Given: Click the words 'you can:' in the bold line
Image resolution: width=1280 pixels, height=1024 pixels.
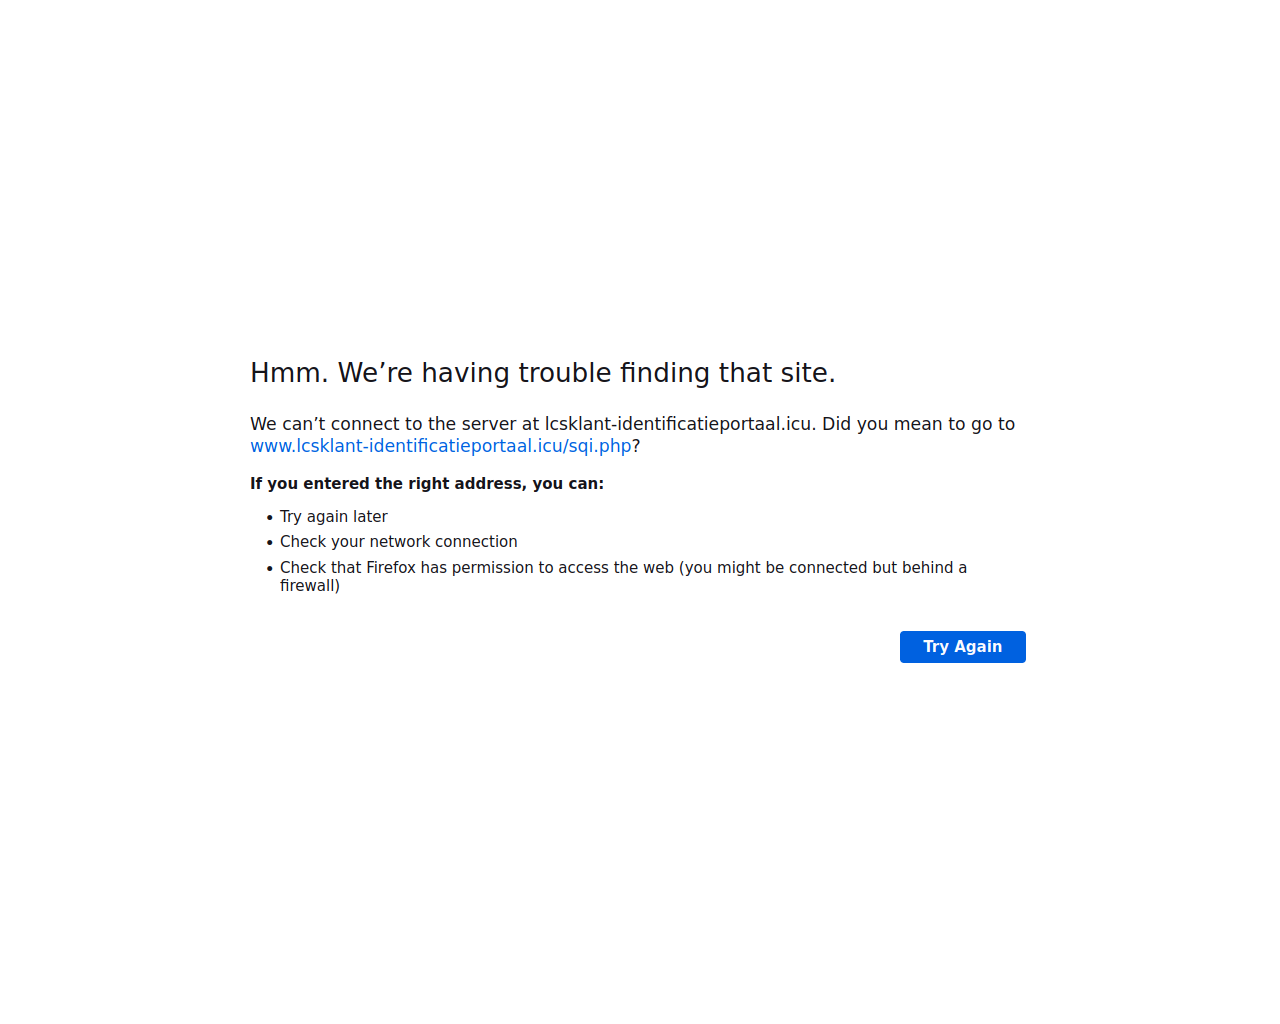Looking at the screenshot, I should 568,484.
